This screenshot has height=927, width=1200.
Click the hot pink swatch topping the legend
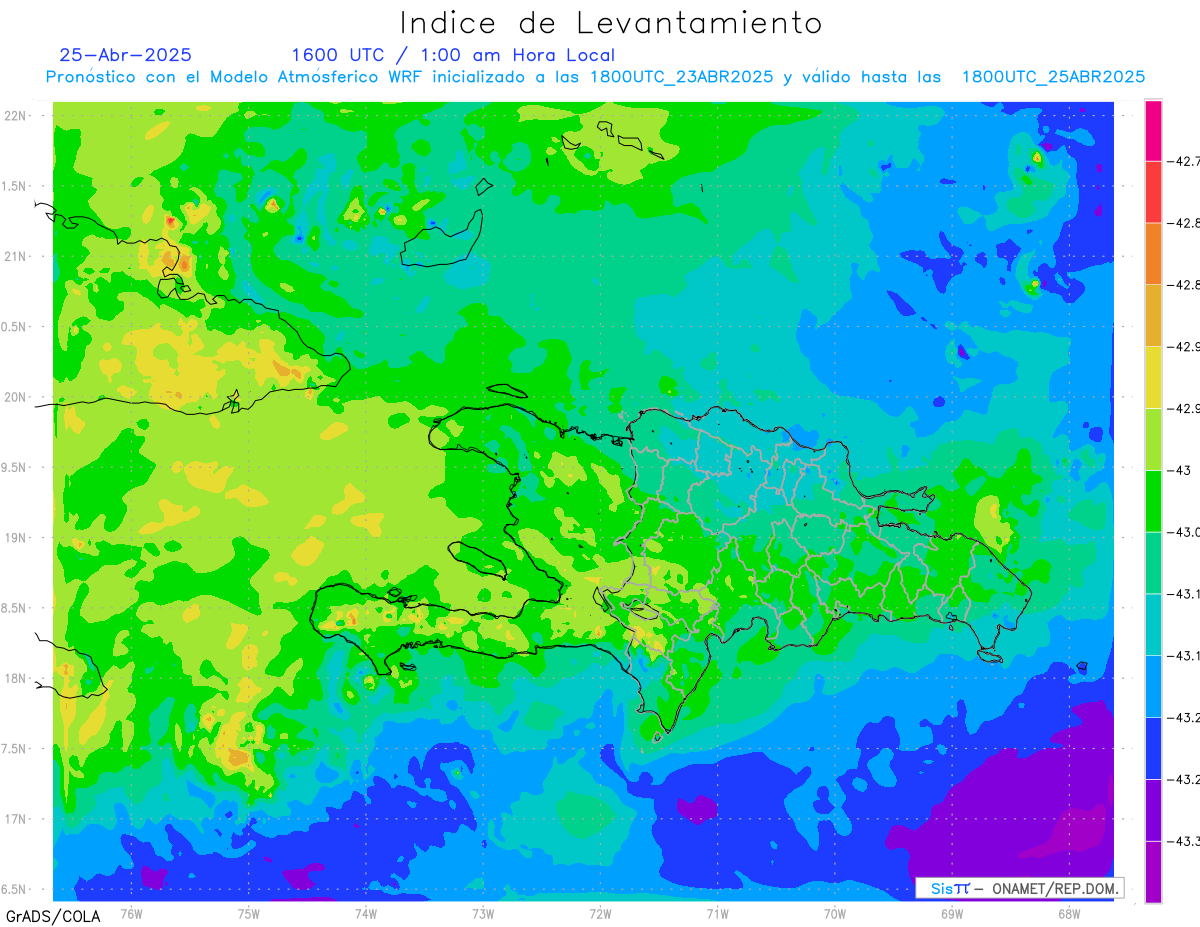point(1153,130)
